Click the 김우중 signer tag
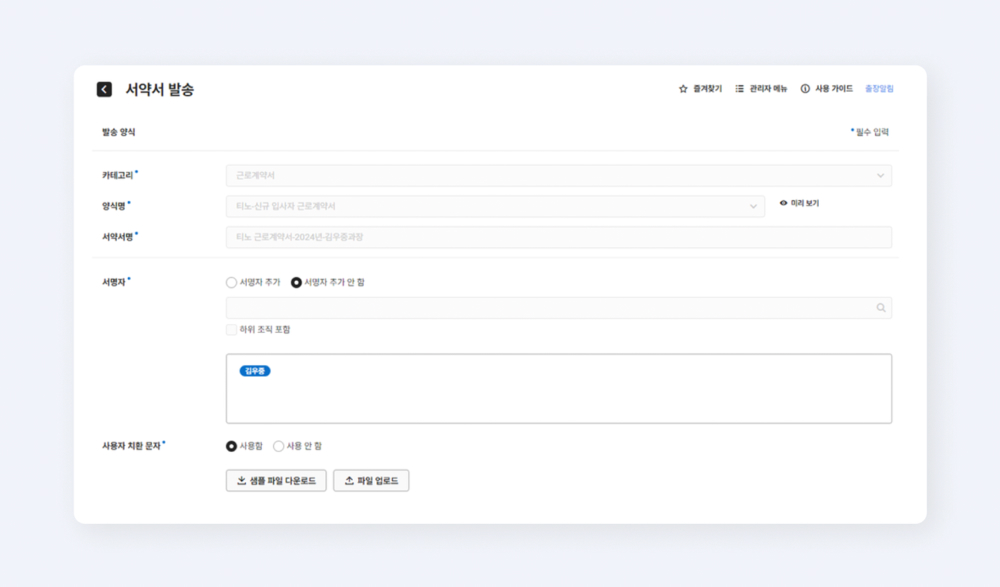The height and width of the screenshot is (587, 1000). pyautogui.click(x=255, y=371)
